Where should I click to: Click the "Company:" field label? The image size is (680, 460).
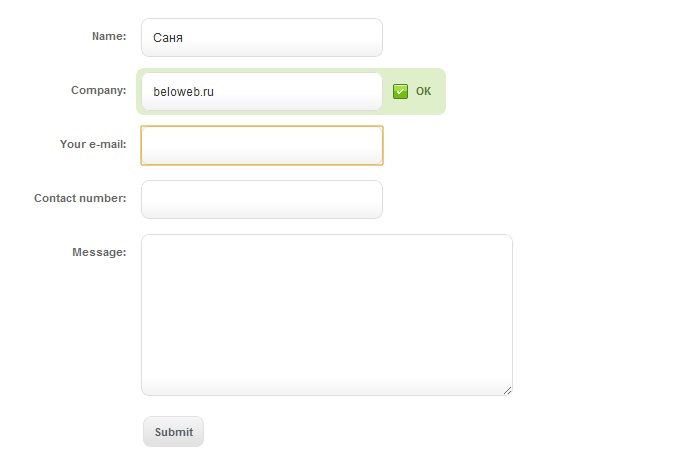click(98, 90)
